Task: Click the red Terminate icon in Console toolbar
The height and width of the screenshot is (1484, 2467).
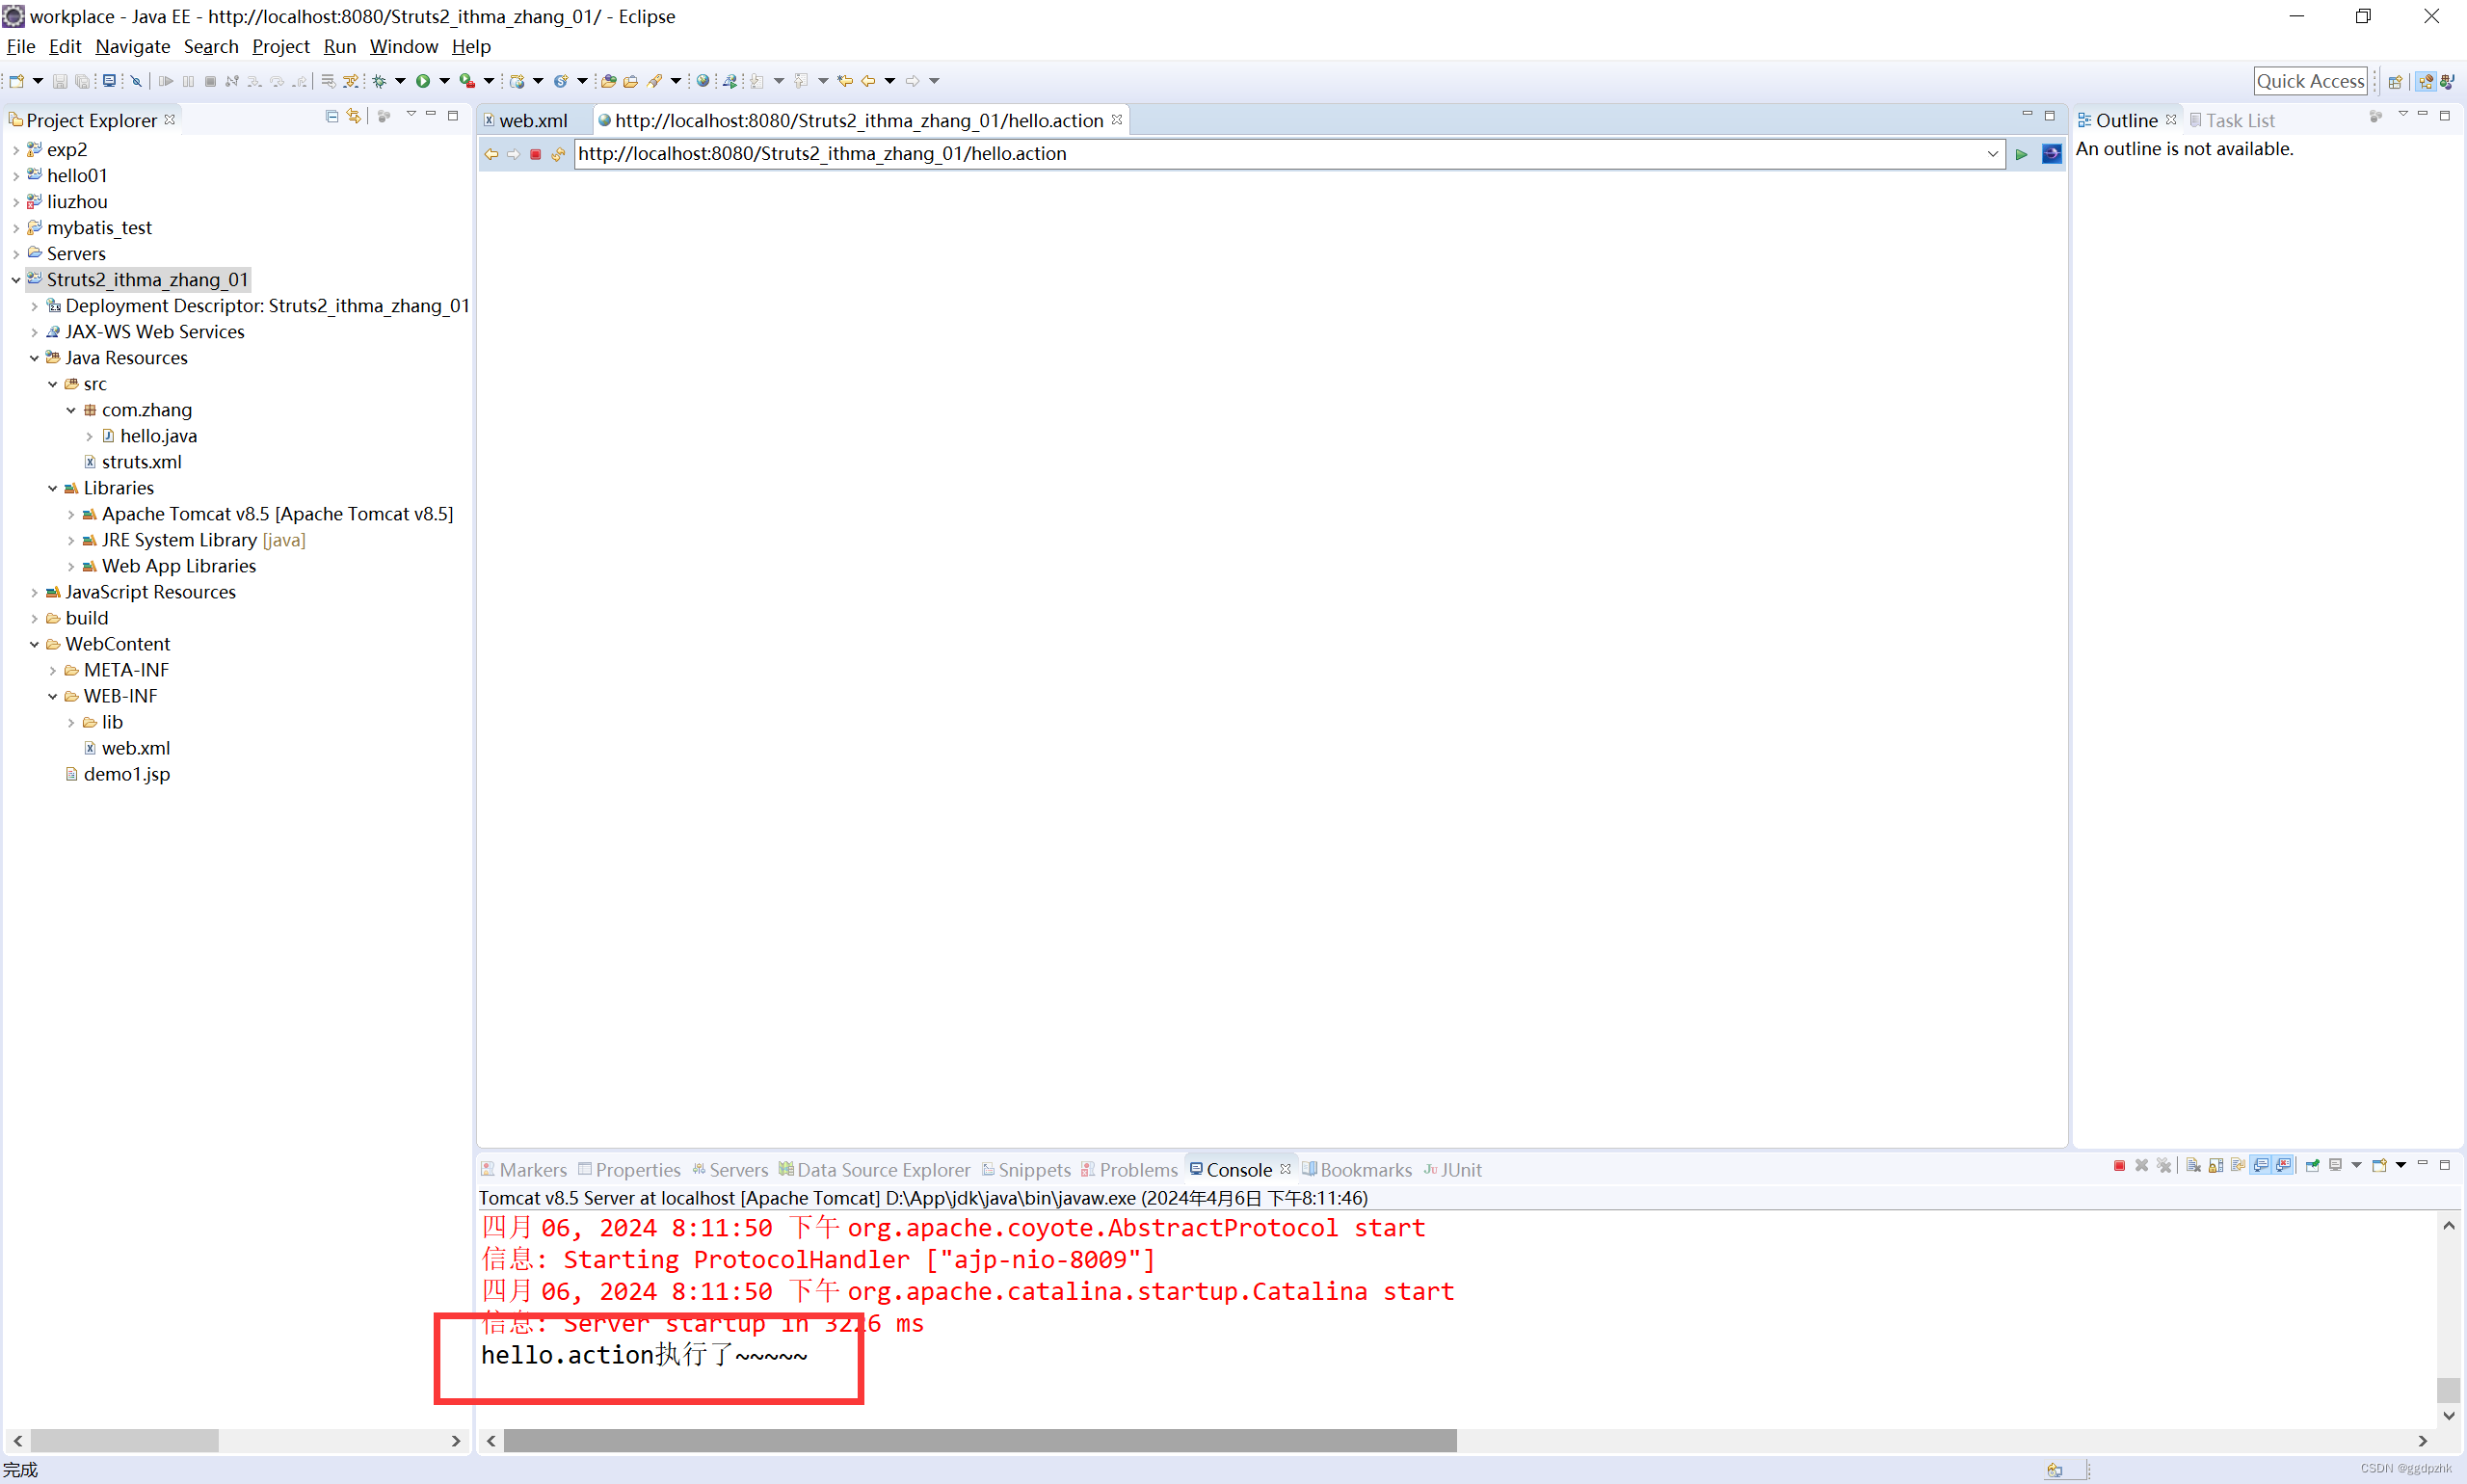Action: click(x=2119, y=1166)
